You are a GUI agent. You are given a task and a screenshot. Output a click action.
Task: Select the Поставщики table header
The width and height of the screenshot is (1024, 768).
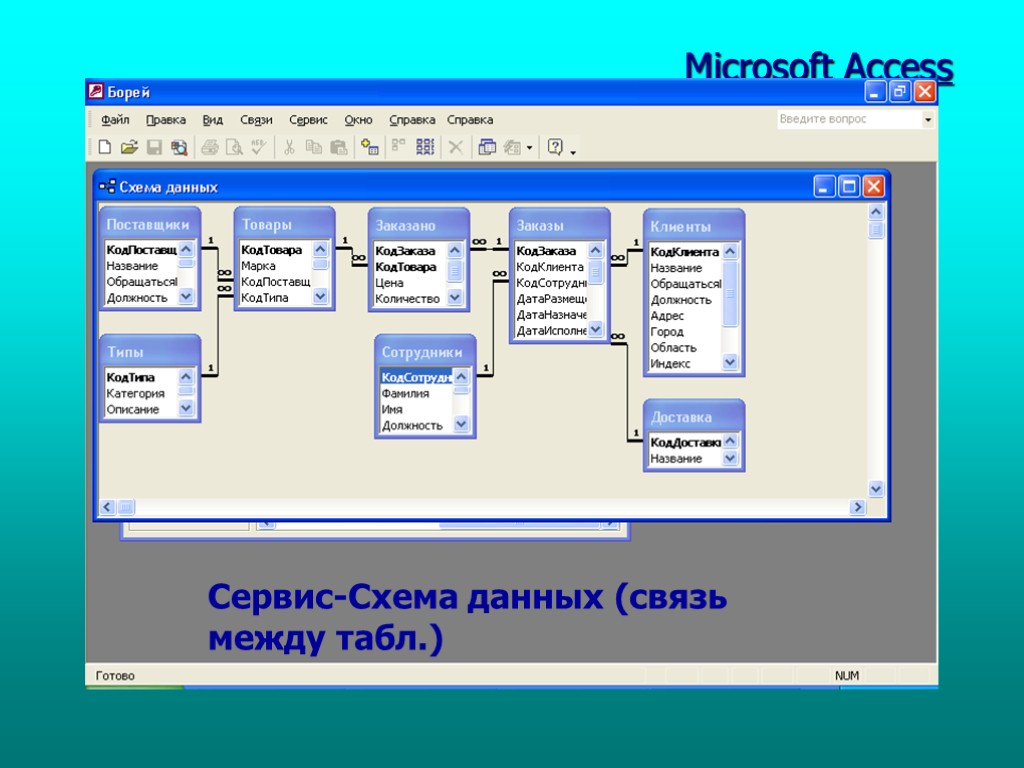[150, 224]
